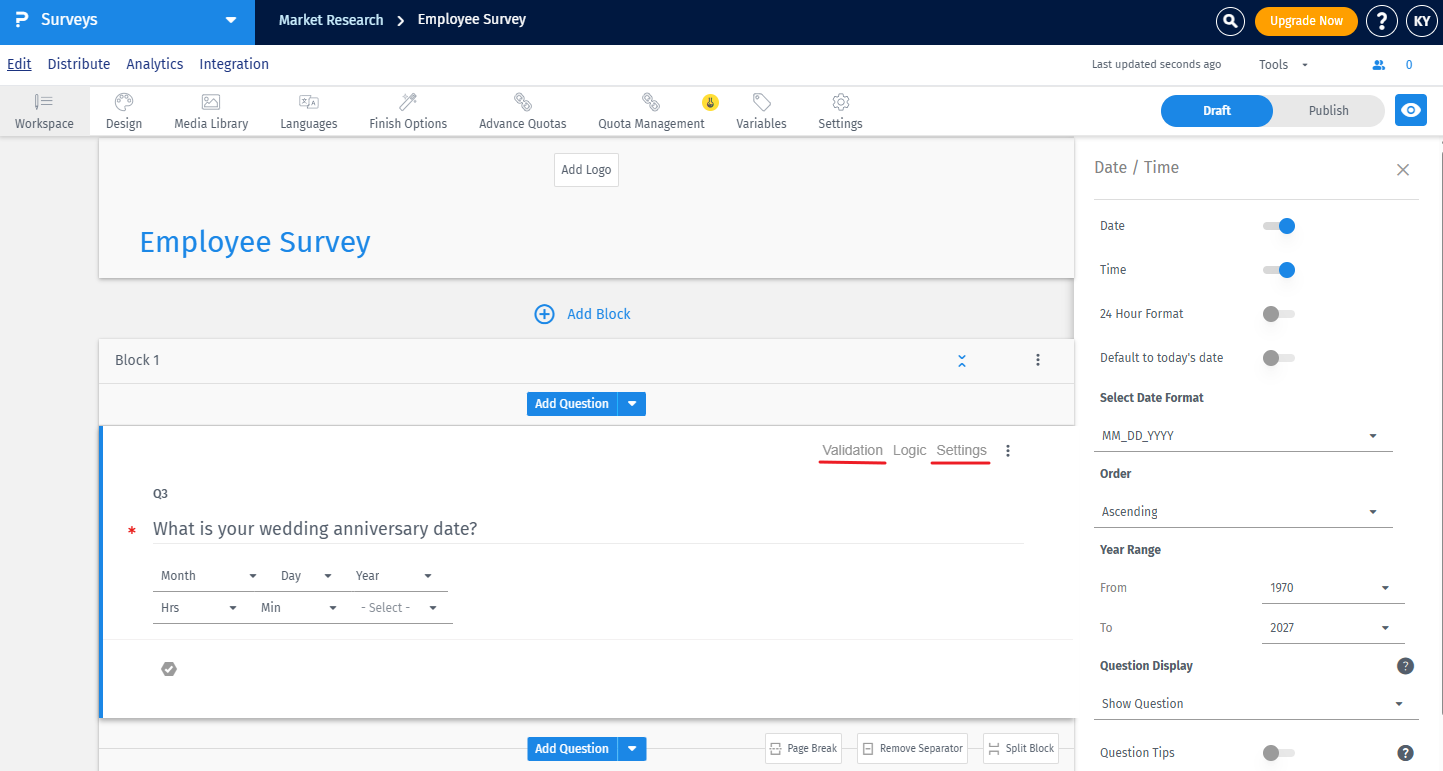Go to the Analytics tab
Image resolution: width=1443 pixels, height=771 pixels.
click(x=155, y=64)
